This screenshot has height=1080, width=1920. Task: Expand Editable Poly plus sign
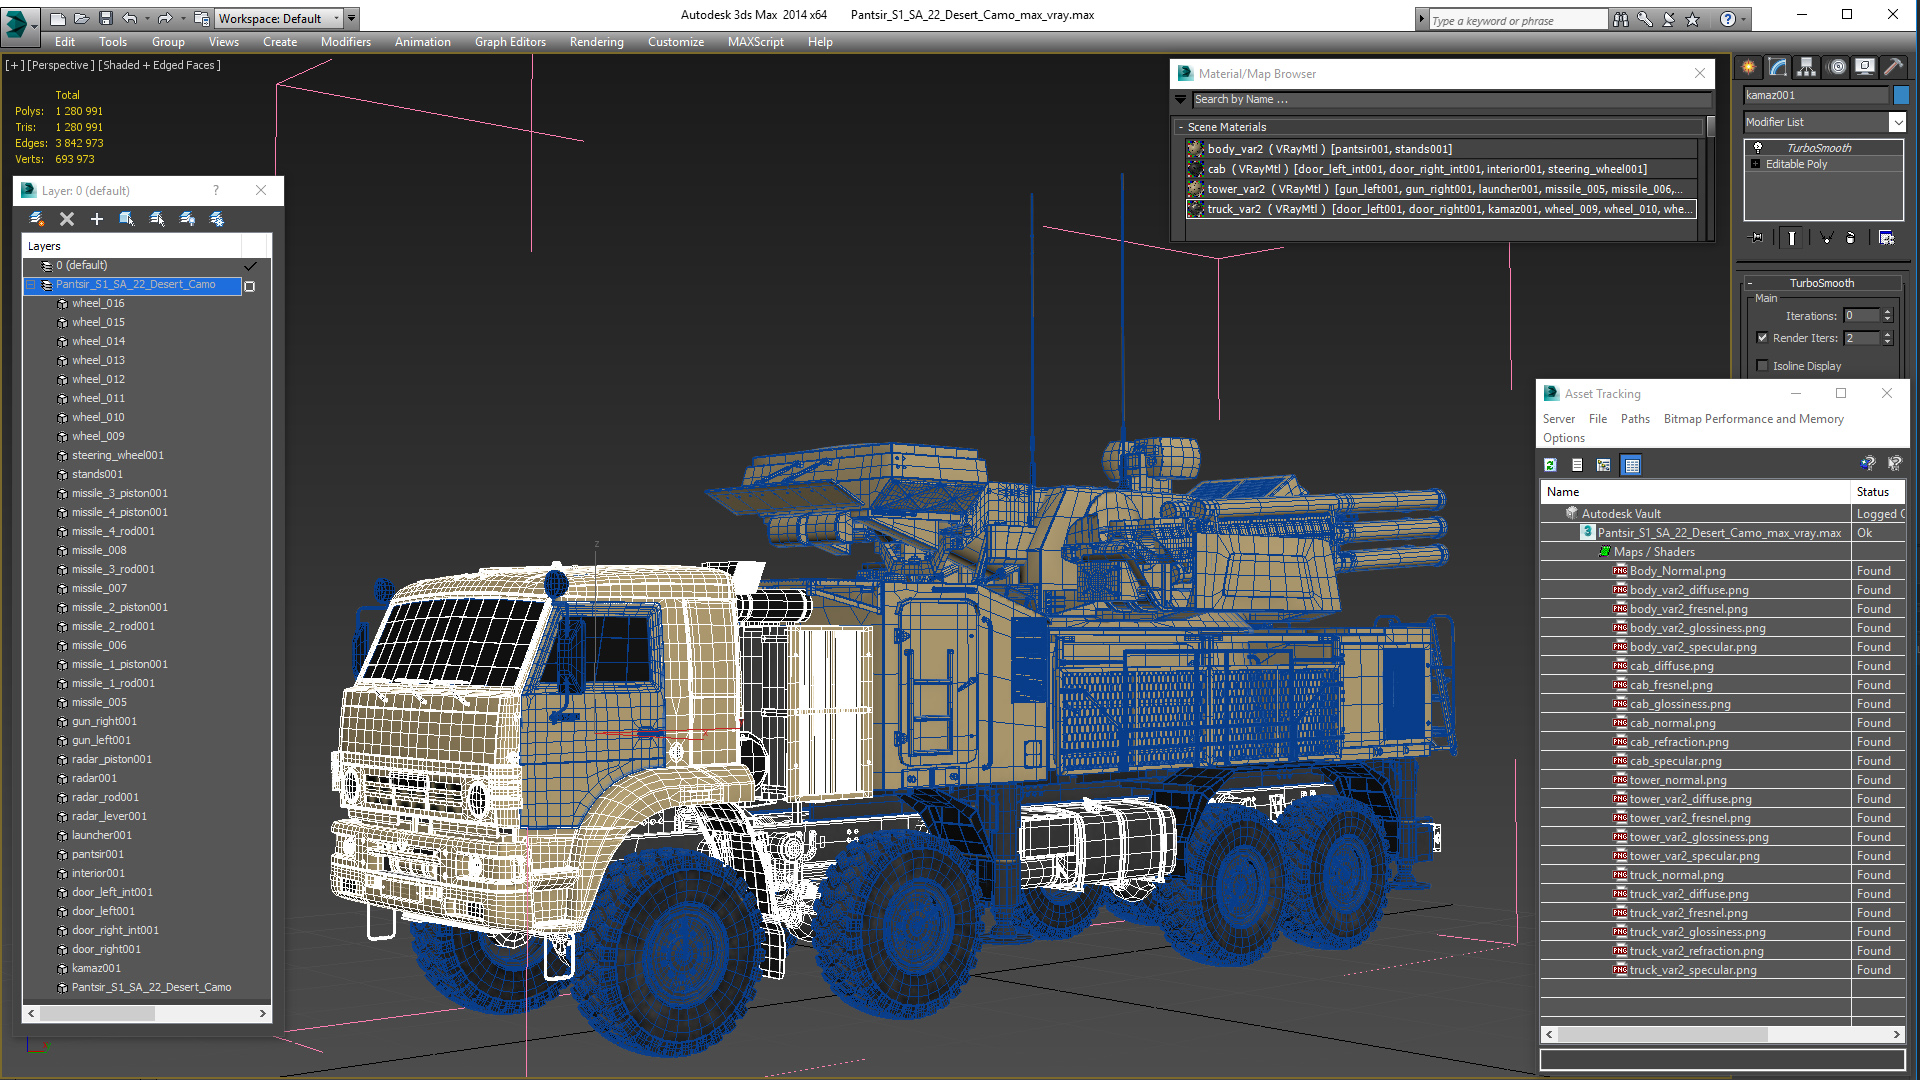(x=1755, y=164)
